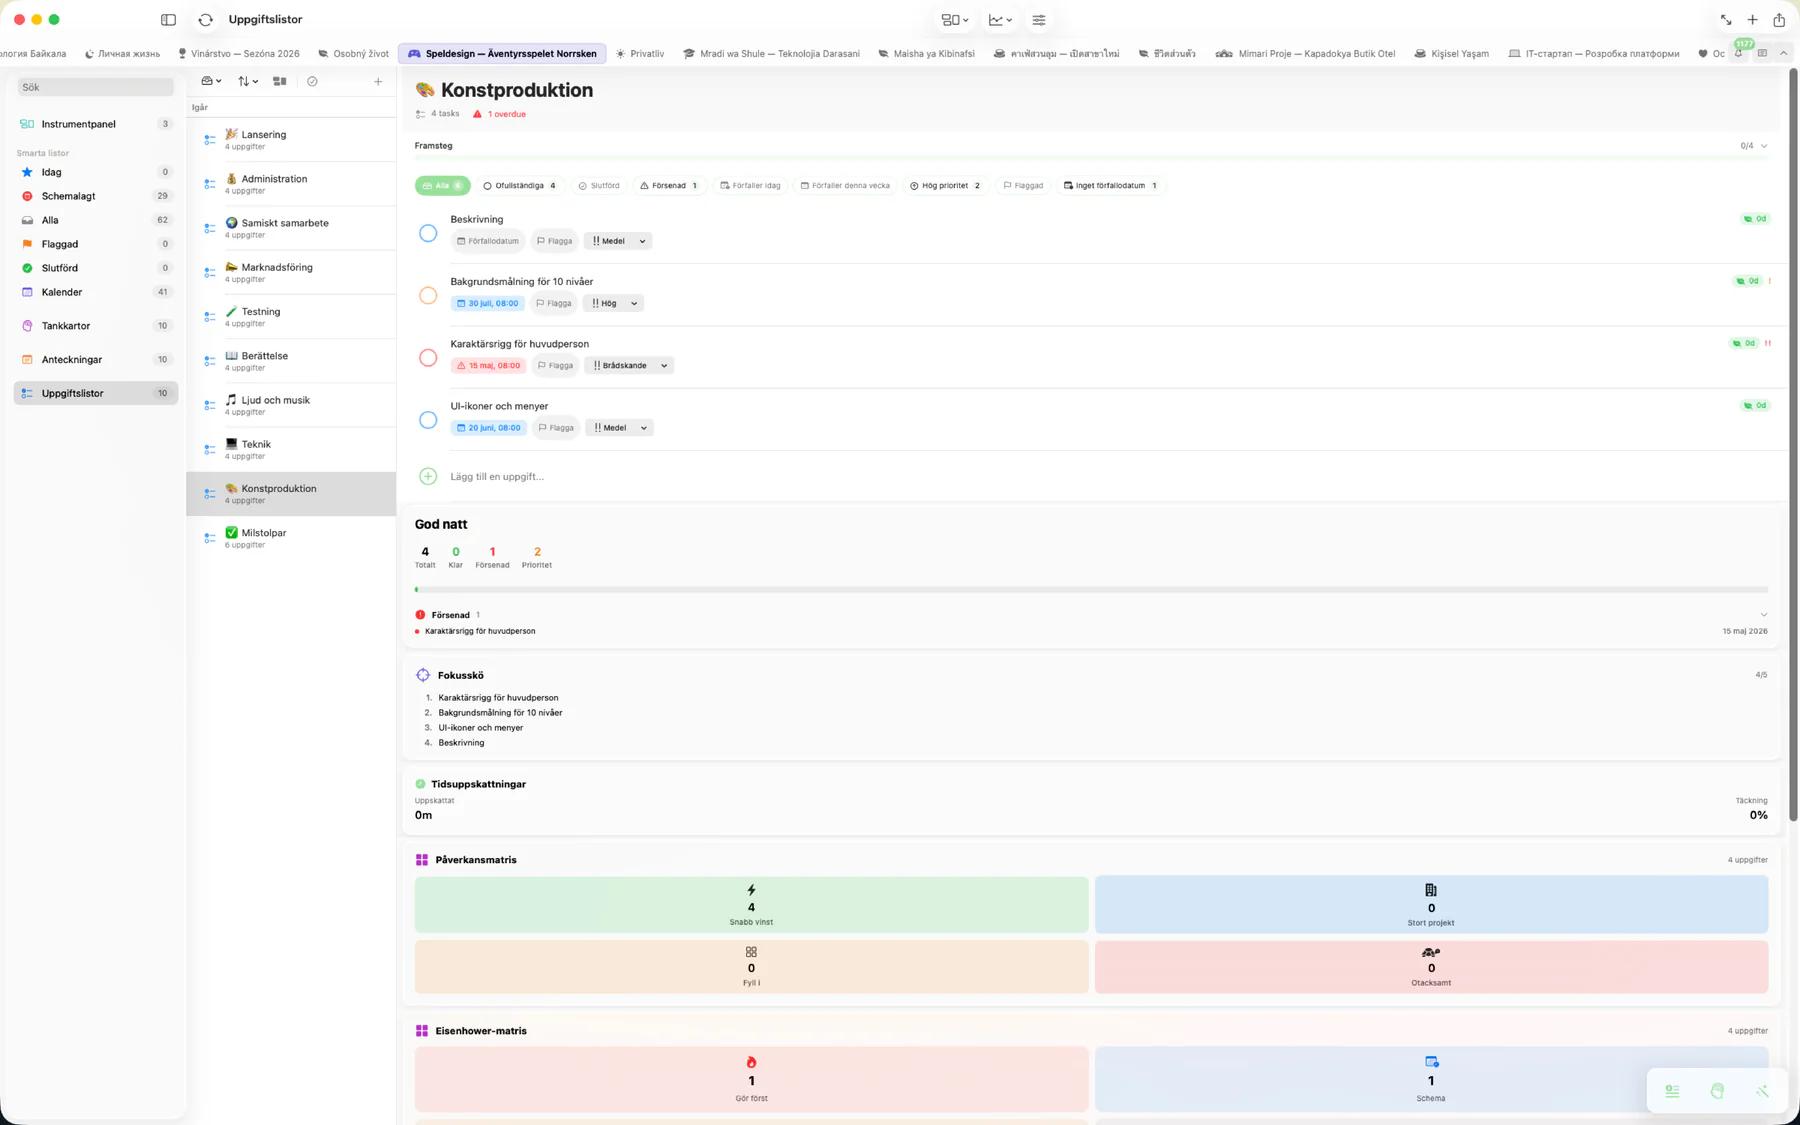Open the notifications bell with 1177 badge
1800x1125 pixels.
pos(1739,53)
